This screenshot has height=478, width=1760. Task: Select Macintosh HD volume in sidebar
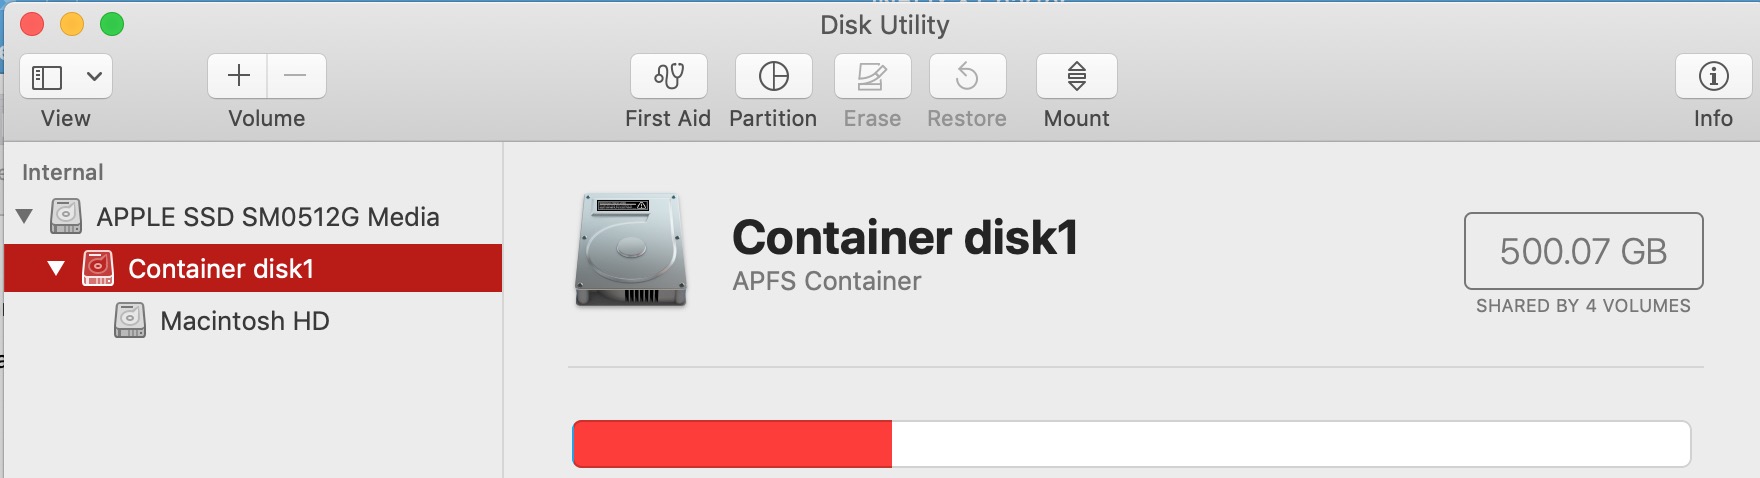[x=244, y=321]
